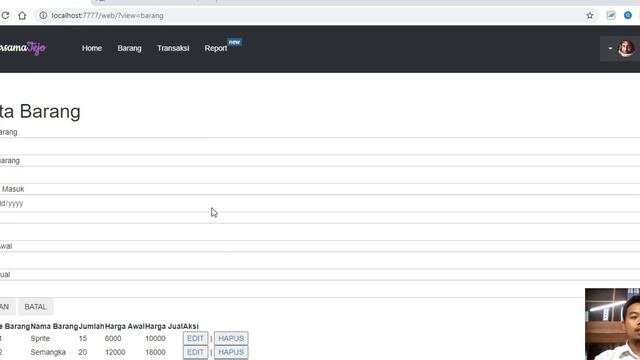Open the blue circular extension icon
640x360 pixels.
[628, 16]
